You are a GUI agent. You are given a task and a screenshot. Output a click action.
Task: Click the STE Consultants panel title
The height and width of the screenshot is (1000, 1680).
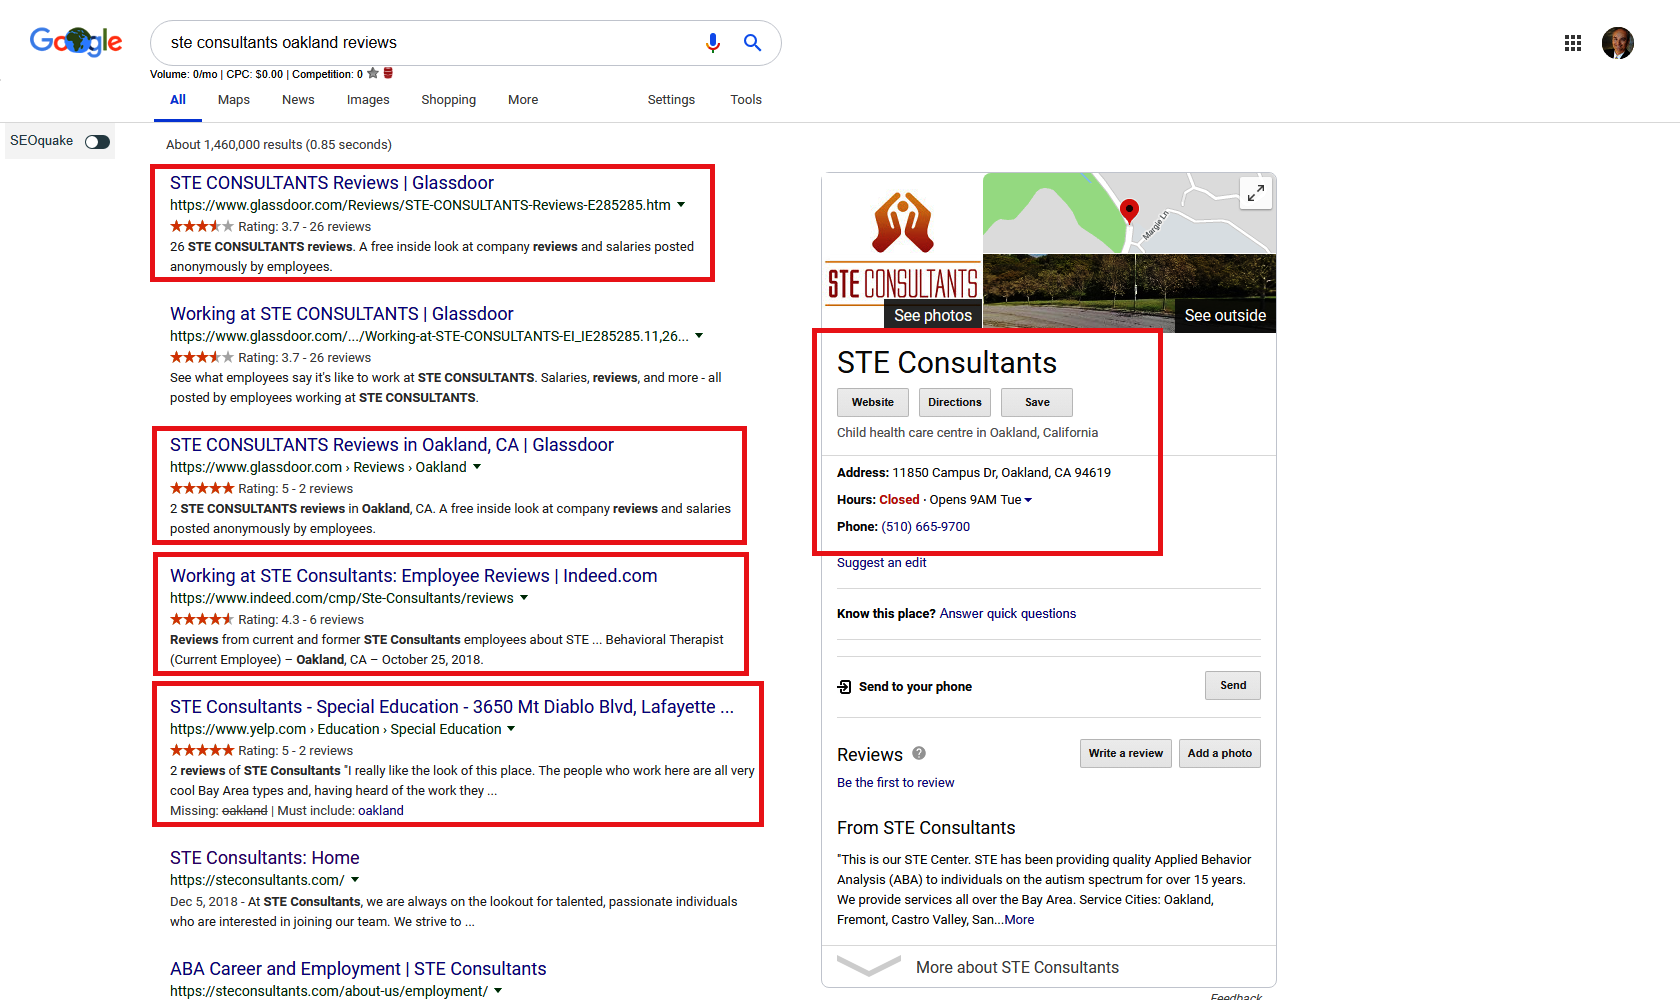[x=947, y=363]
